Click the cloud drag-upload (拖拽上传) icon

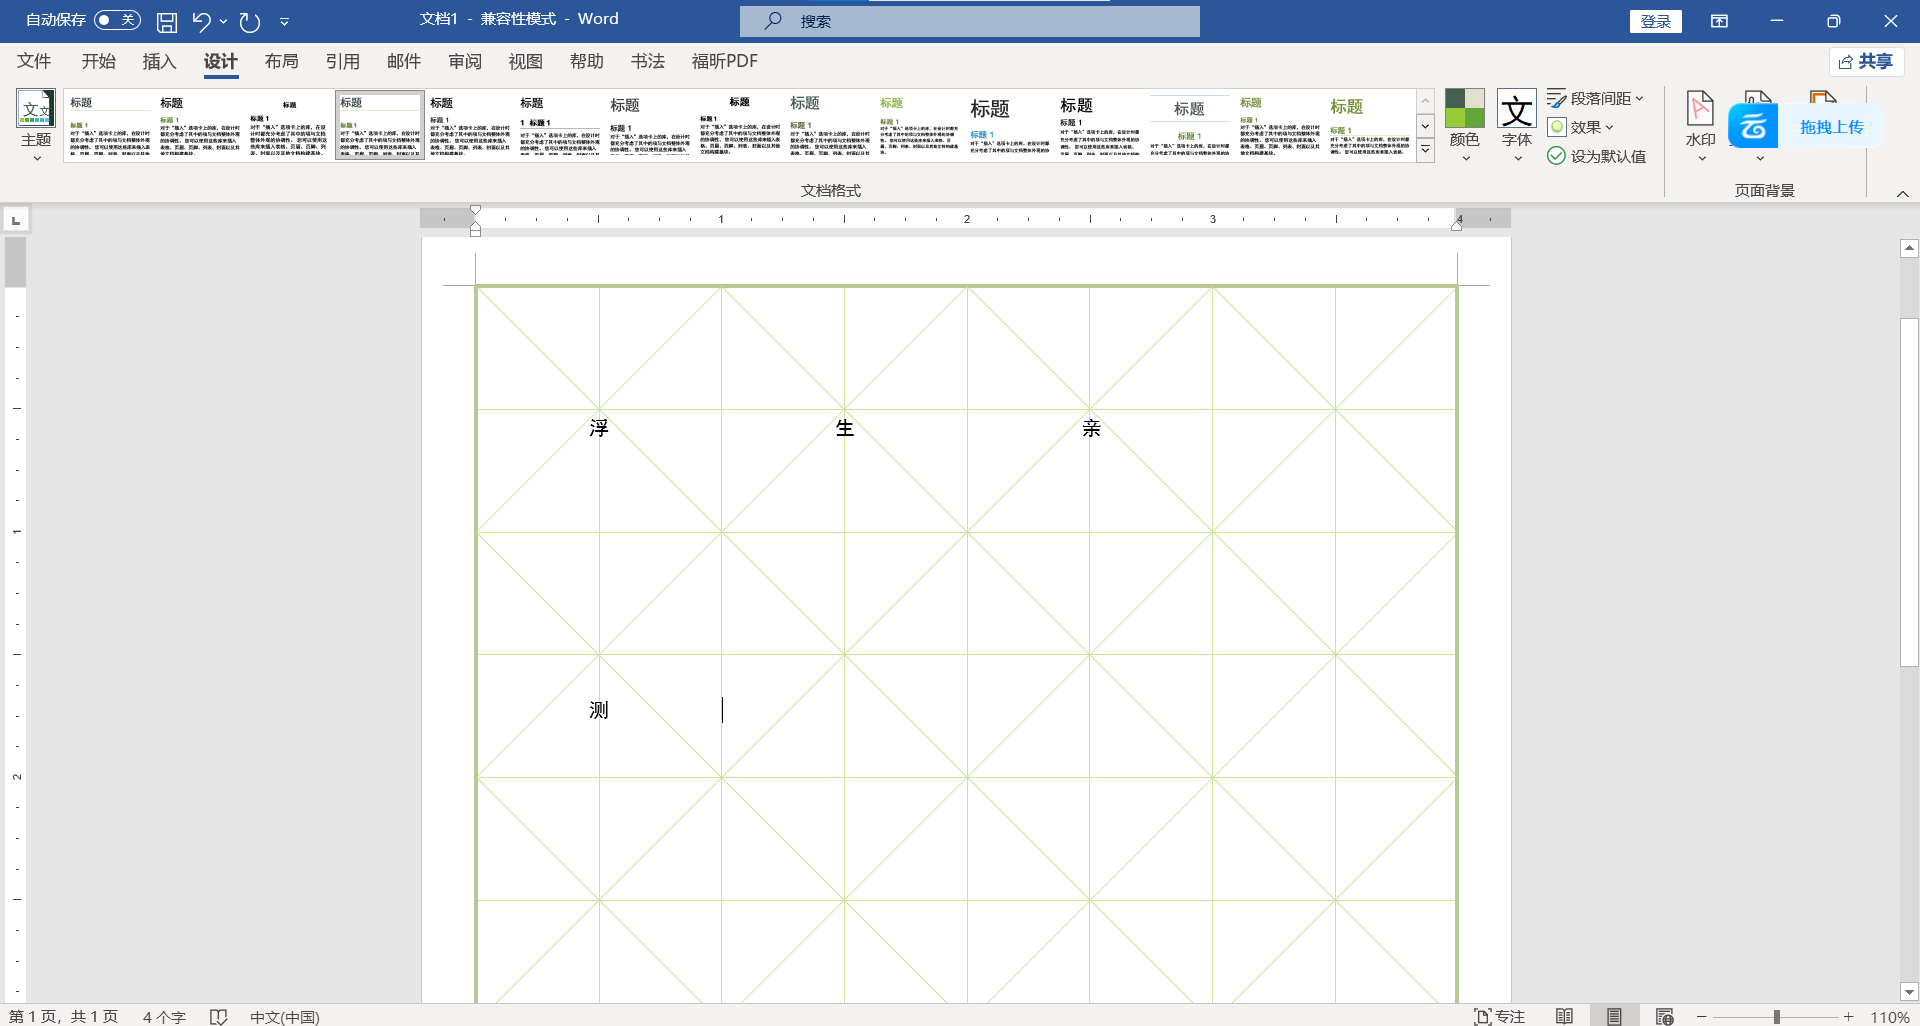pyautogui.click(x=1753, y=127)
